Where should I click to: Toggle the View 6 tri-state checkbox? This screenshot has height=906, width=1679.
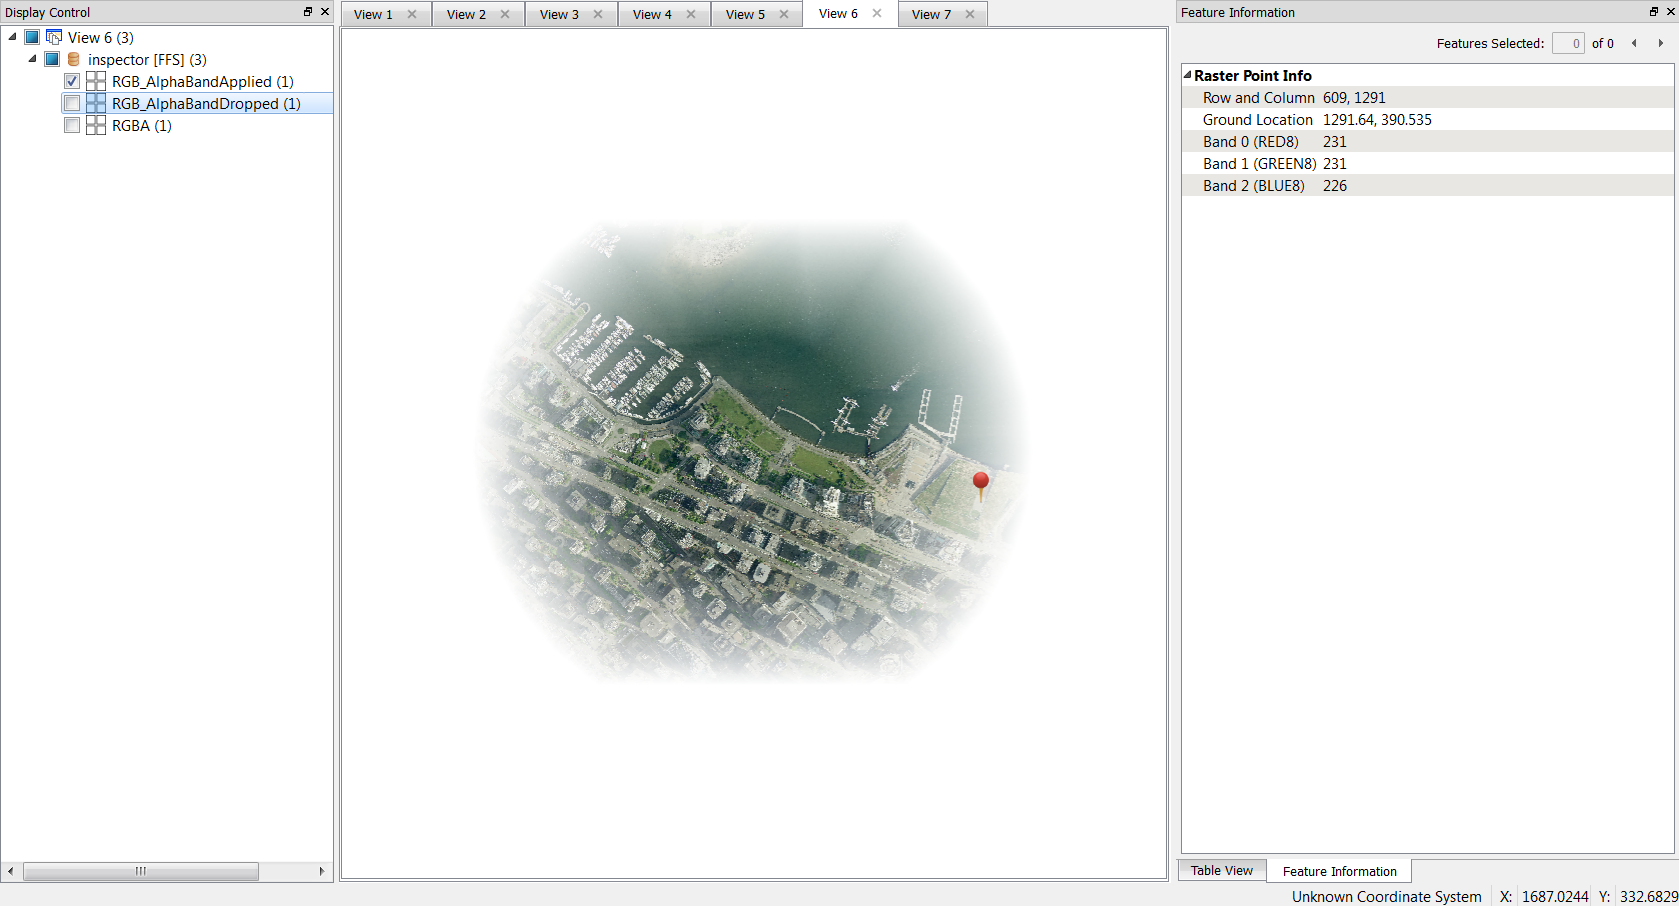click(32, 37)
